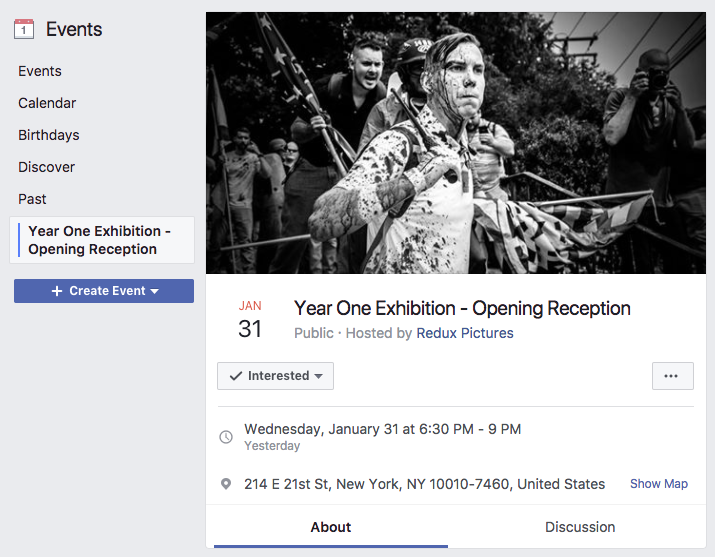Open the event cover photo
Image resolution: width=715 pixels, height=557 pixels.
coord(456,143)
